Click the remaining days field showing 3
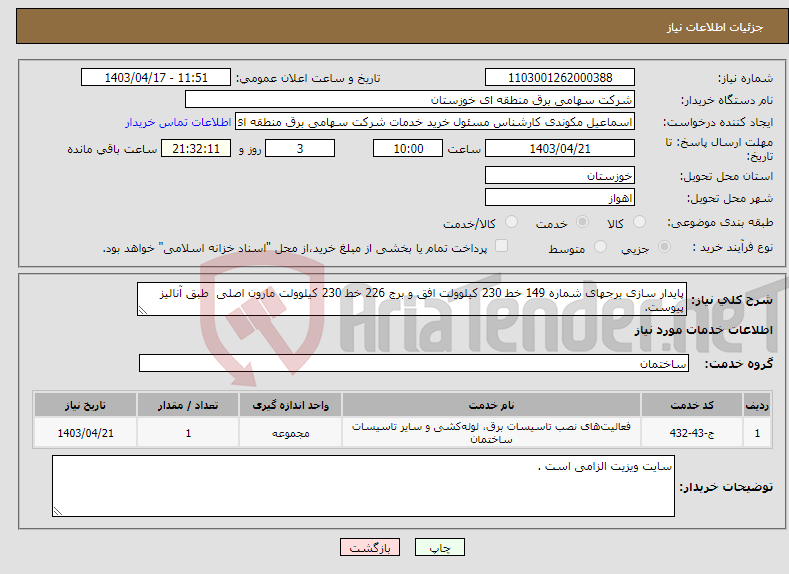Viewport: 789px width, 574px height. click(x=300, y=148)
